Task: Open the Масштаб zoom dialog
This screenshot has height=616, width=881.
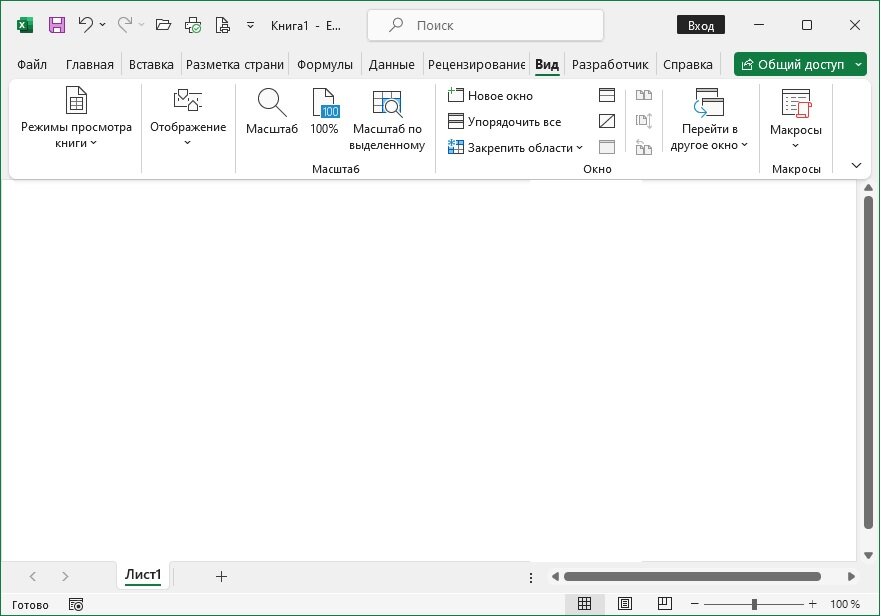Action: 272,111
